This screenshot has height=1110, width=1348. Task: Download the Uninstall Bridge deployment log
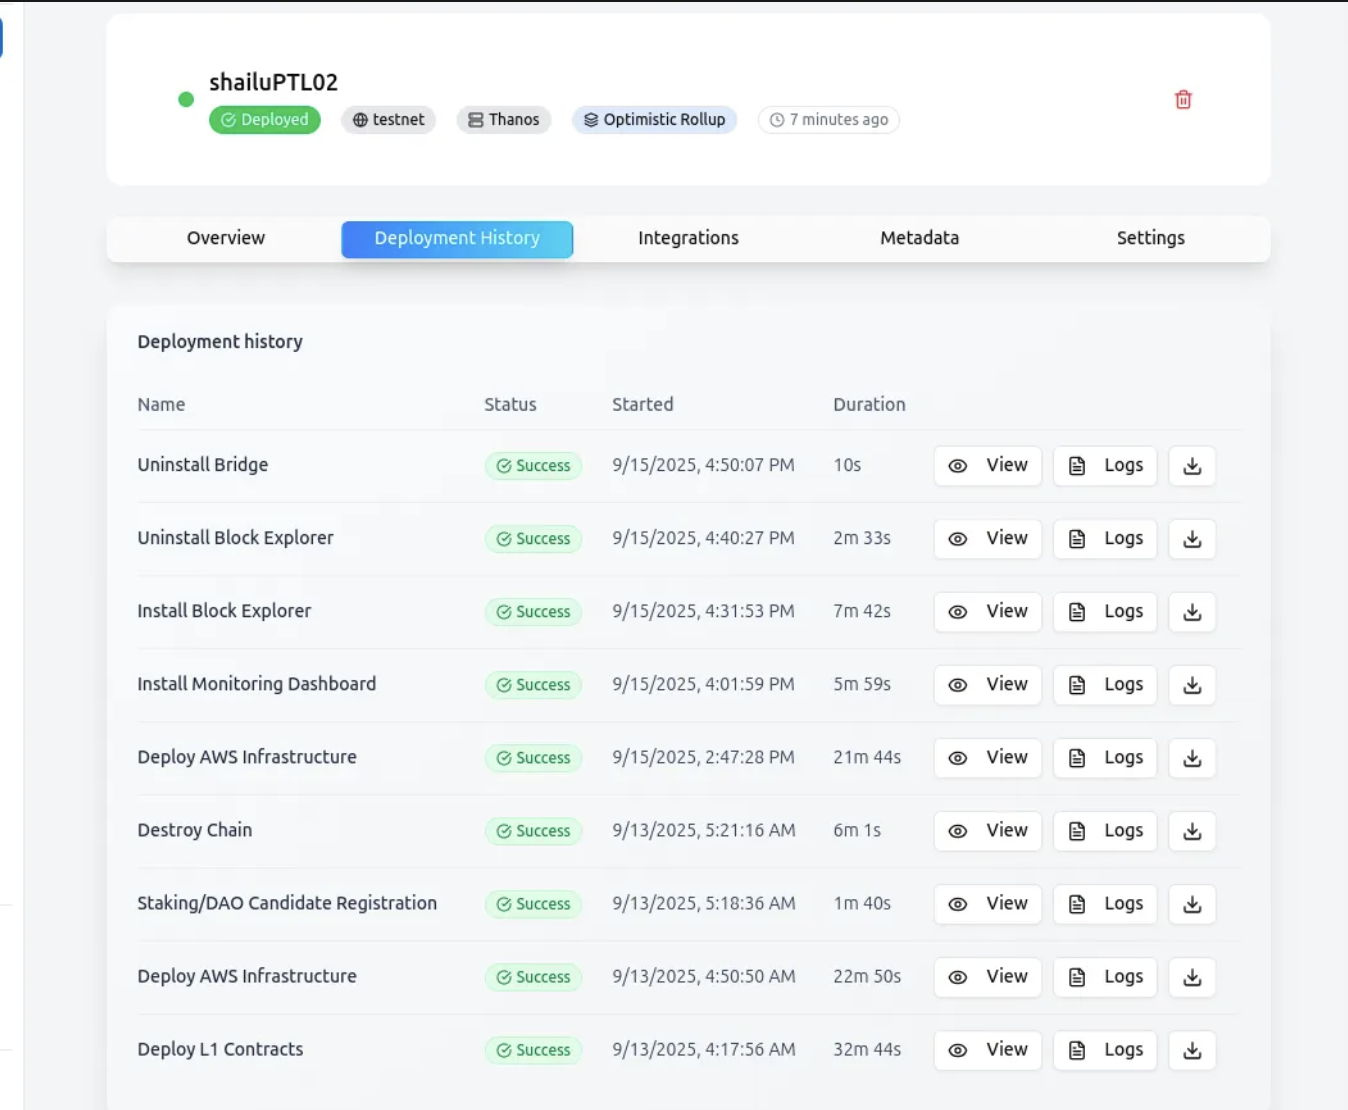[x=1192, y=466]
